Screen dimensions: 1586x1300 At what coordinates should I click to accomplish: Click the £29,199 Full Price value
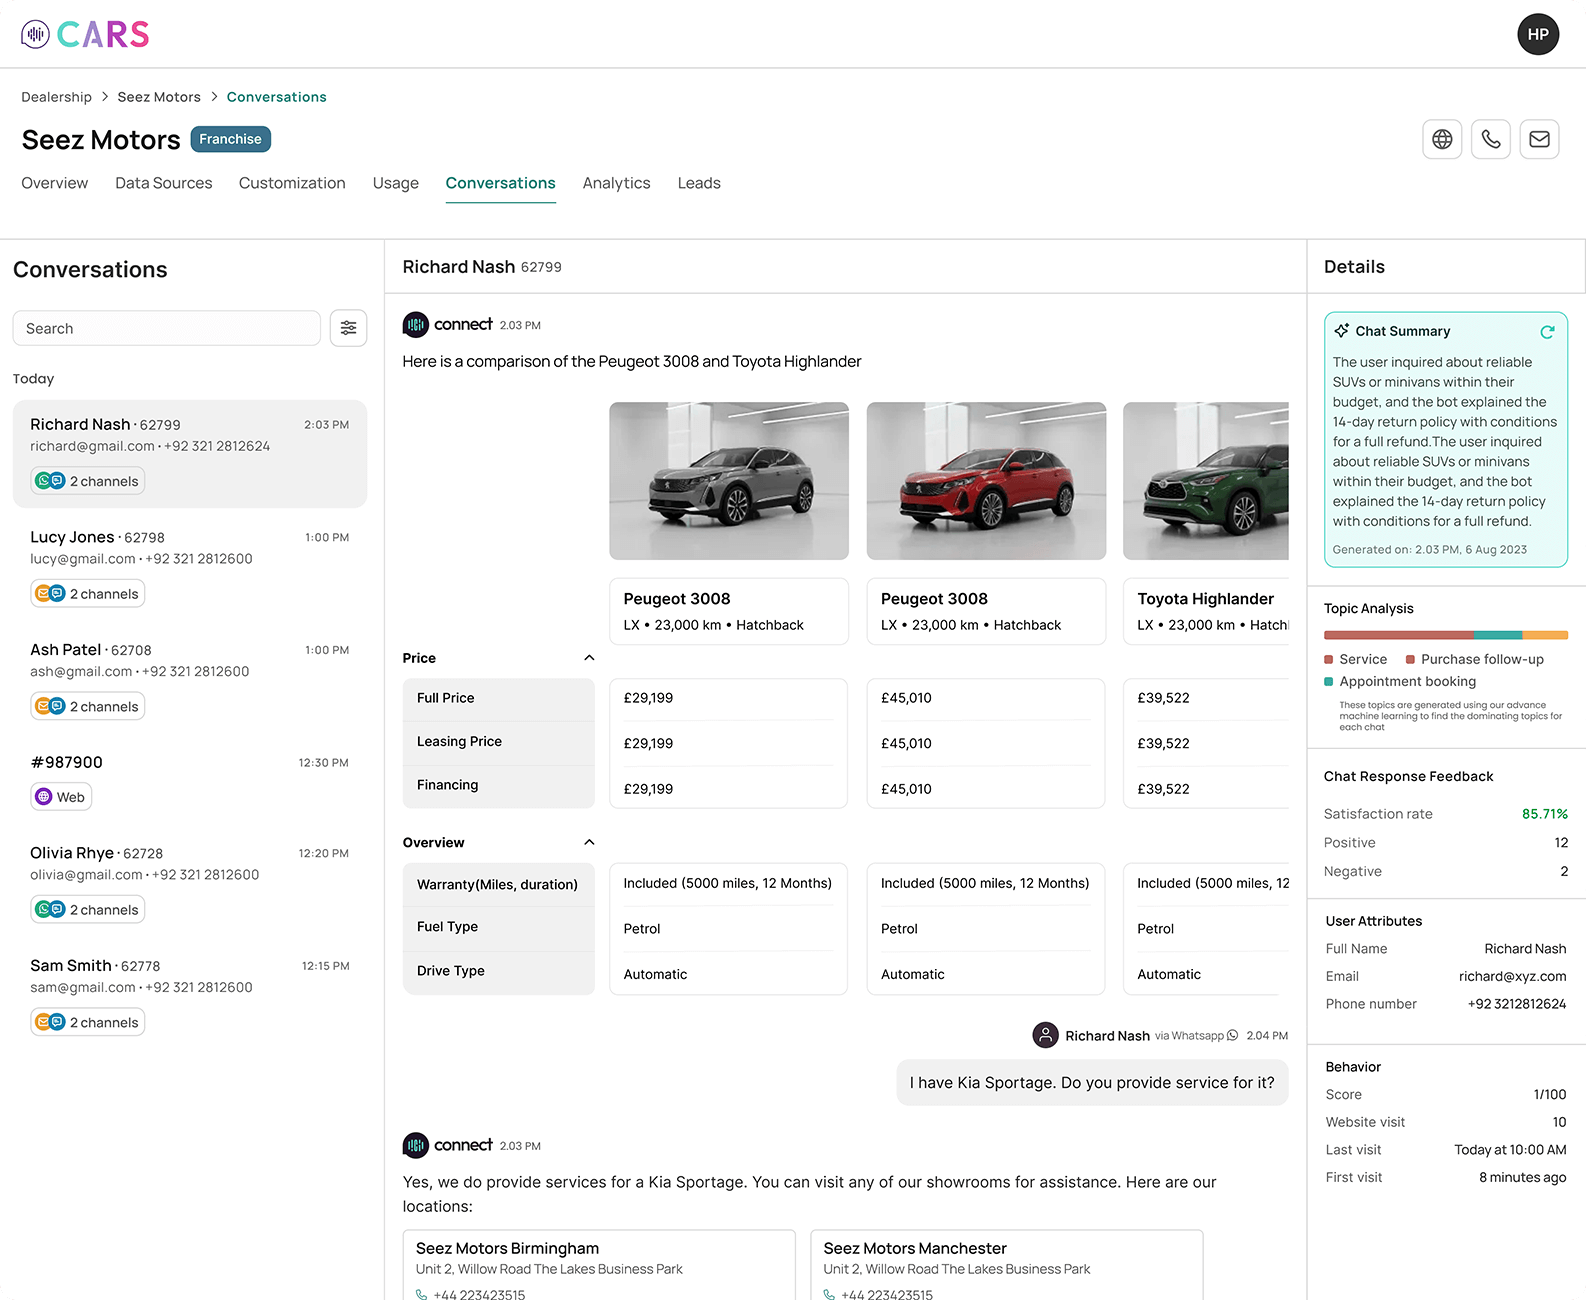point(648,698)
